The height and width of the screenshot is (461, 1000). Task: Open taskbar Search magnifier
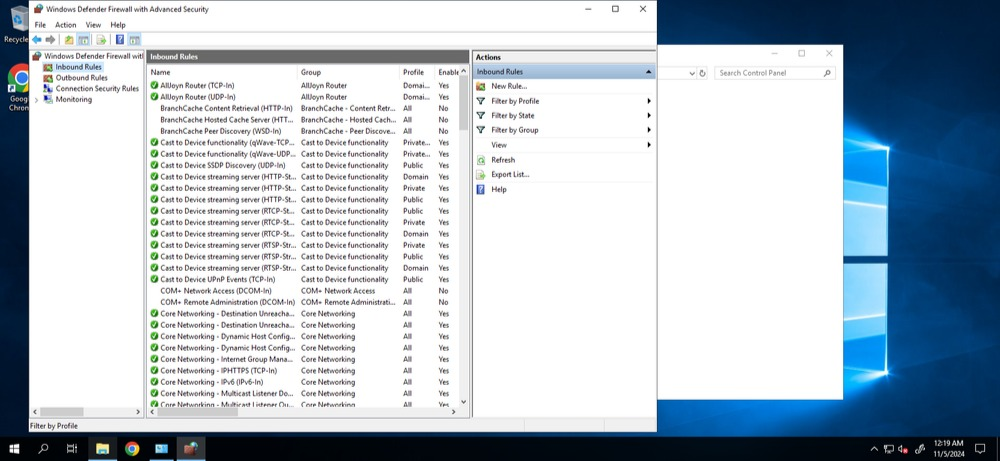point(43,449)
